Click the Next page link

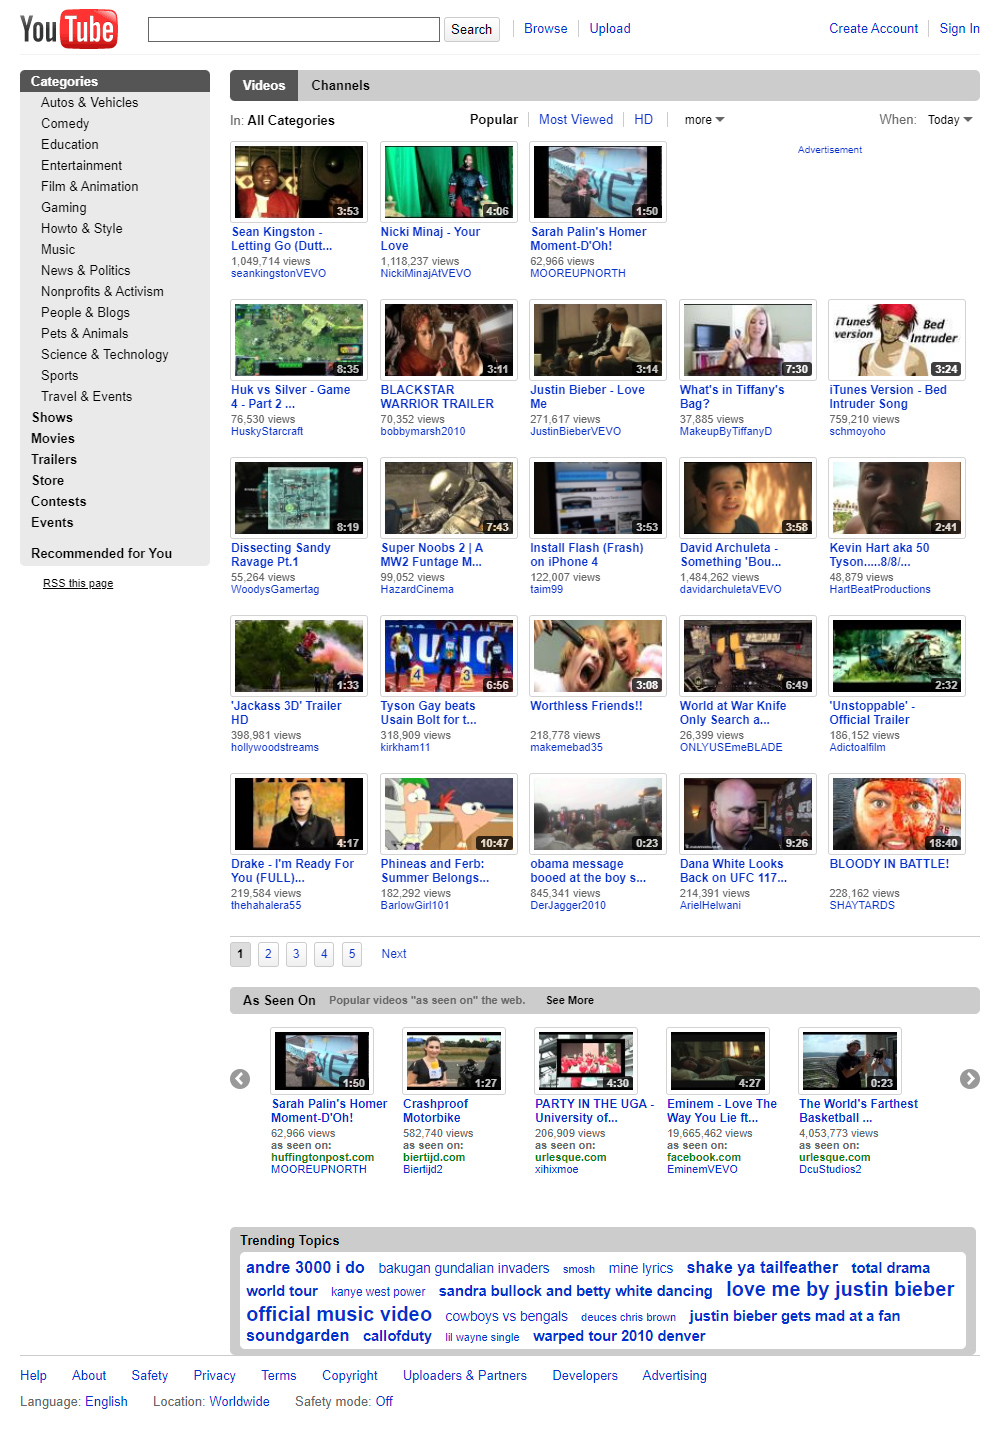tap(394, 954)
